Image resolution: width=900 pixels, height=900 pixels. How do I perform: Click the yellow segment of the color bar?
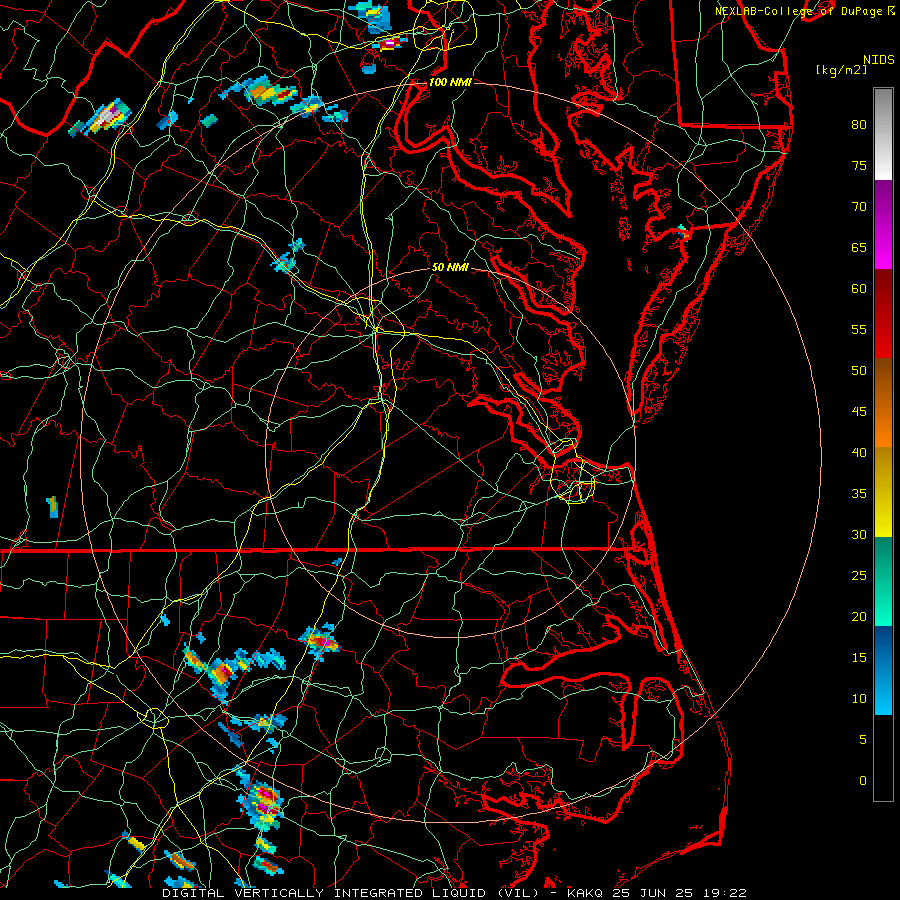point(883,492)
